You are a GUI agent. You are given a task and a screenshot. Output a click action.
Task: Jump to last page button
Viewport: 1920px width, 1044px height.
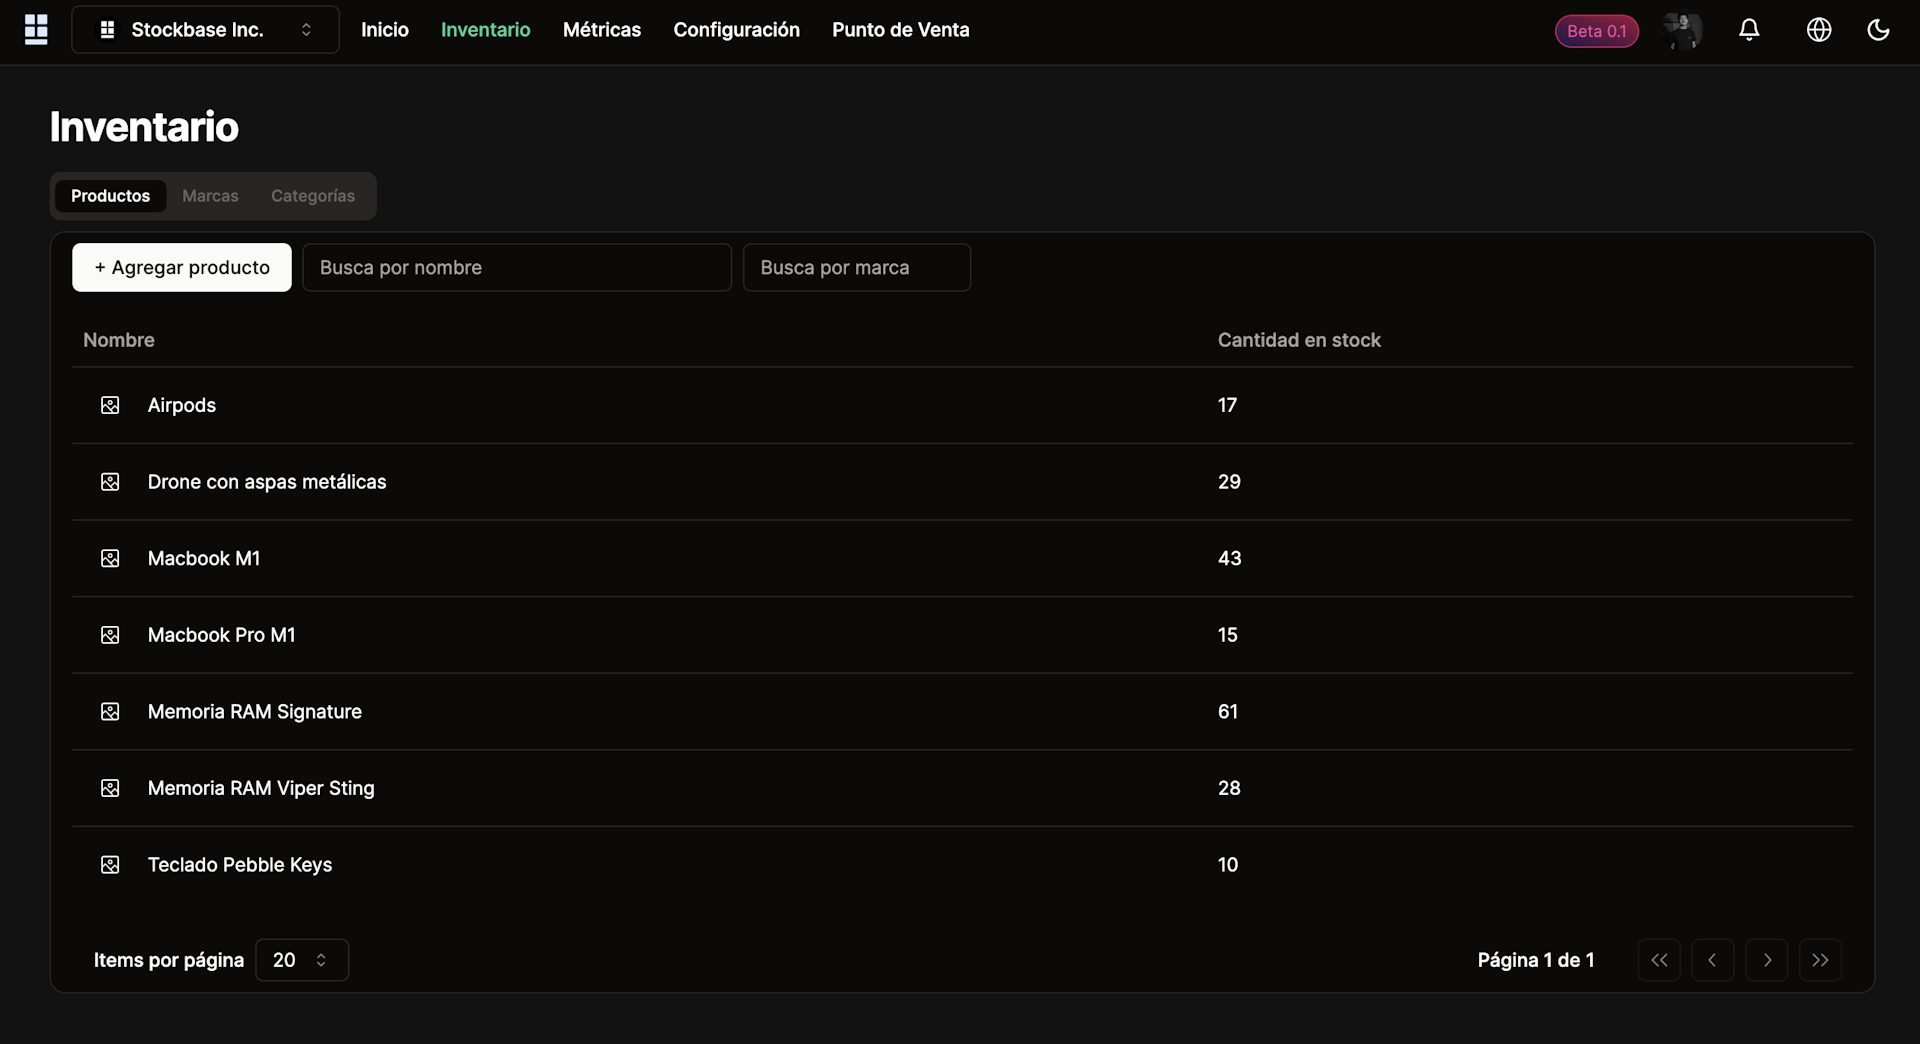[1820, 960]
